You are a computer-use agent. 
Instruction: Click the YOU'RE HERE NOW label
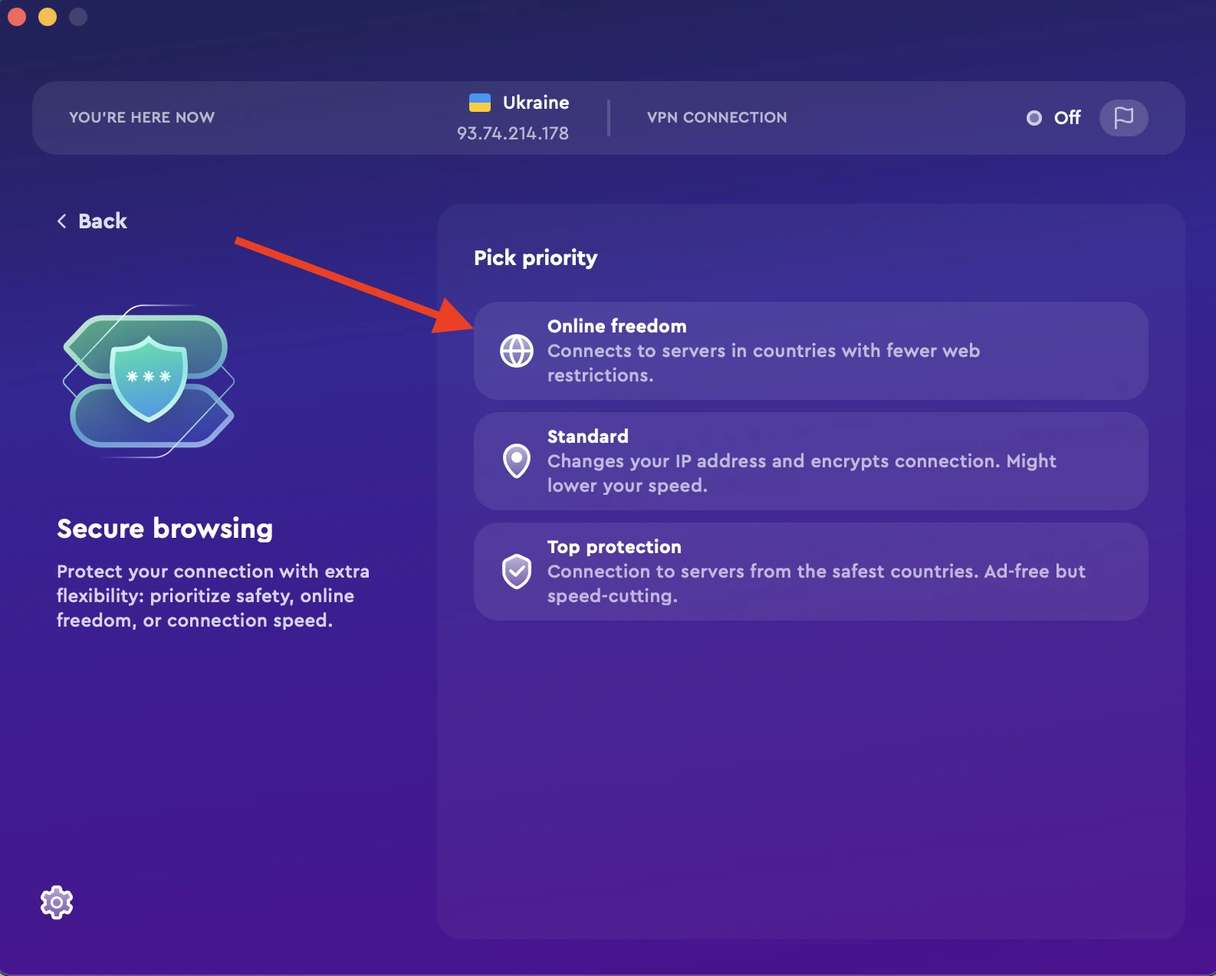coord(142,117)
